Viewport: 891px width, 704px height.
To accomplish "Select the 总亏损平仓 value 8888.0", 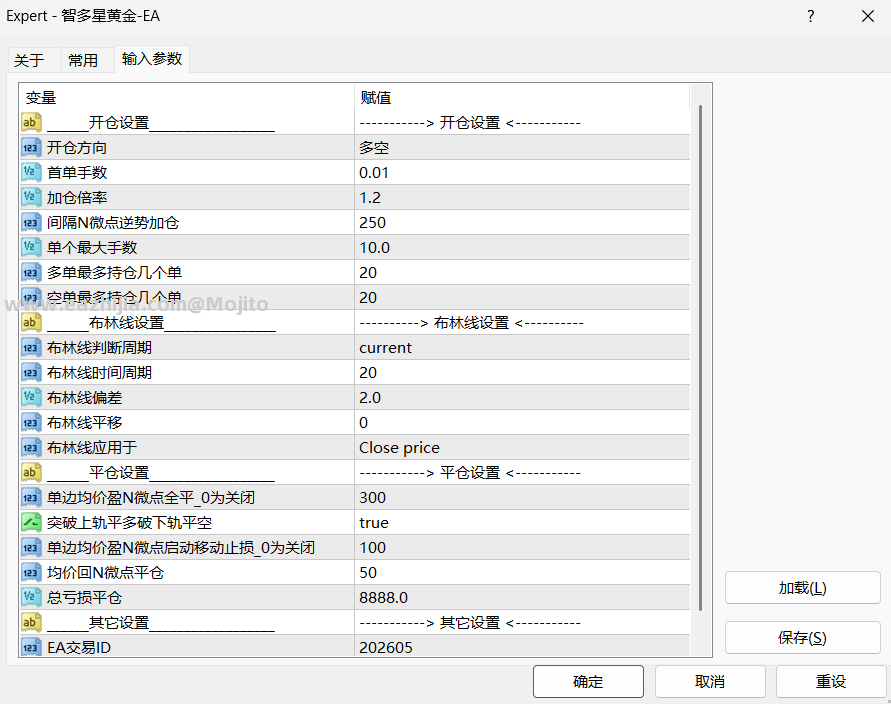I will pyautogui.click(x=522, y=598).
